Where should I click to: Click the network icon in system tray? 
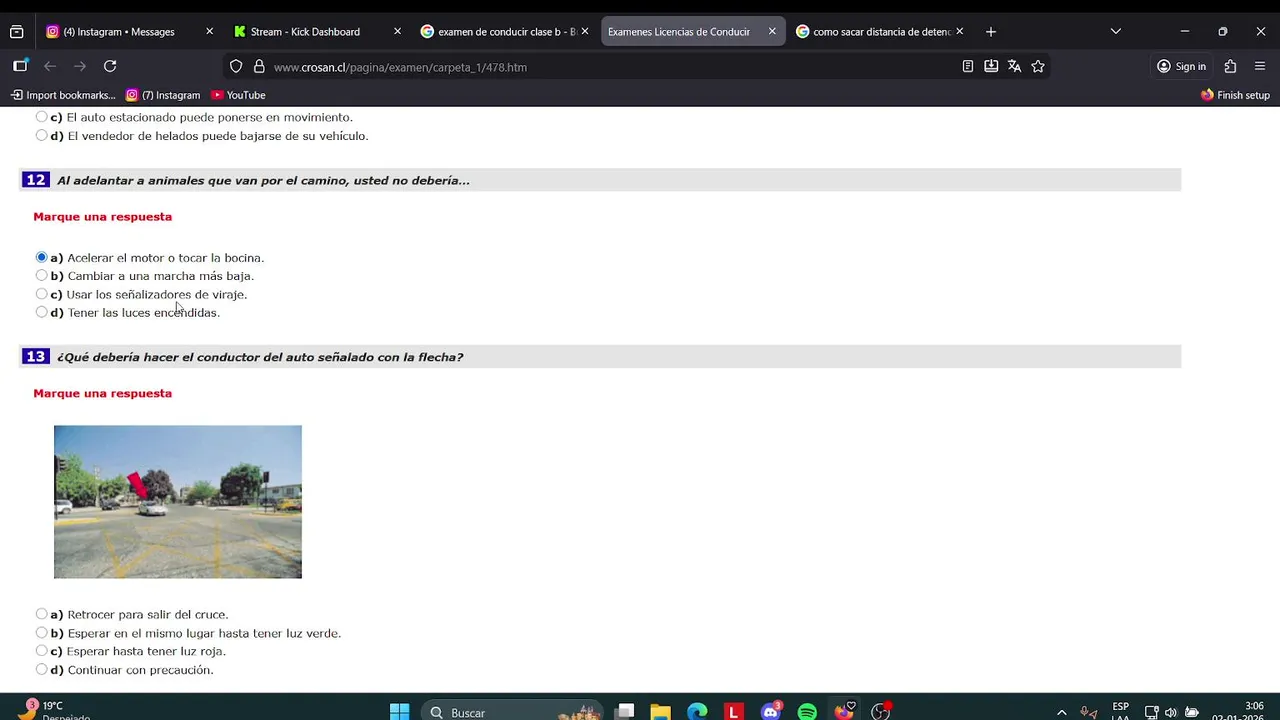[1151, 712]
